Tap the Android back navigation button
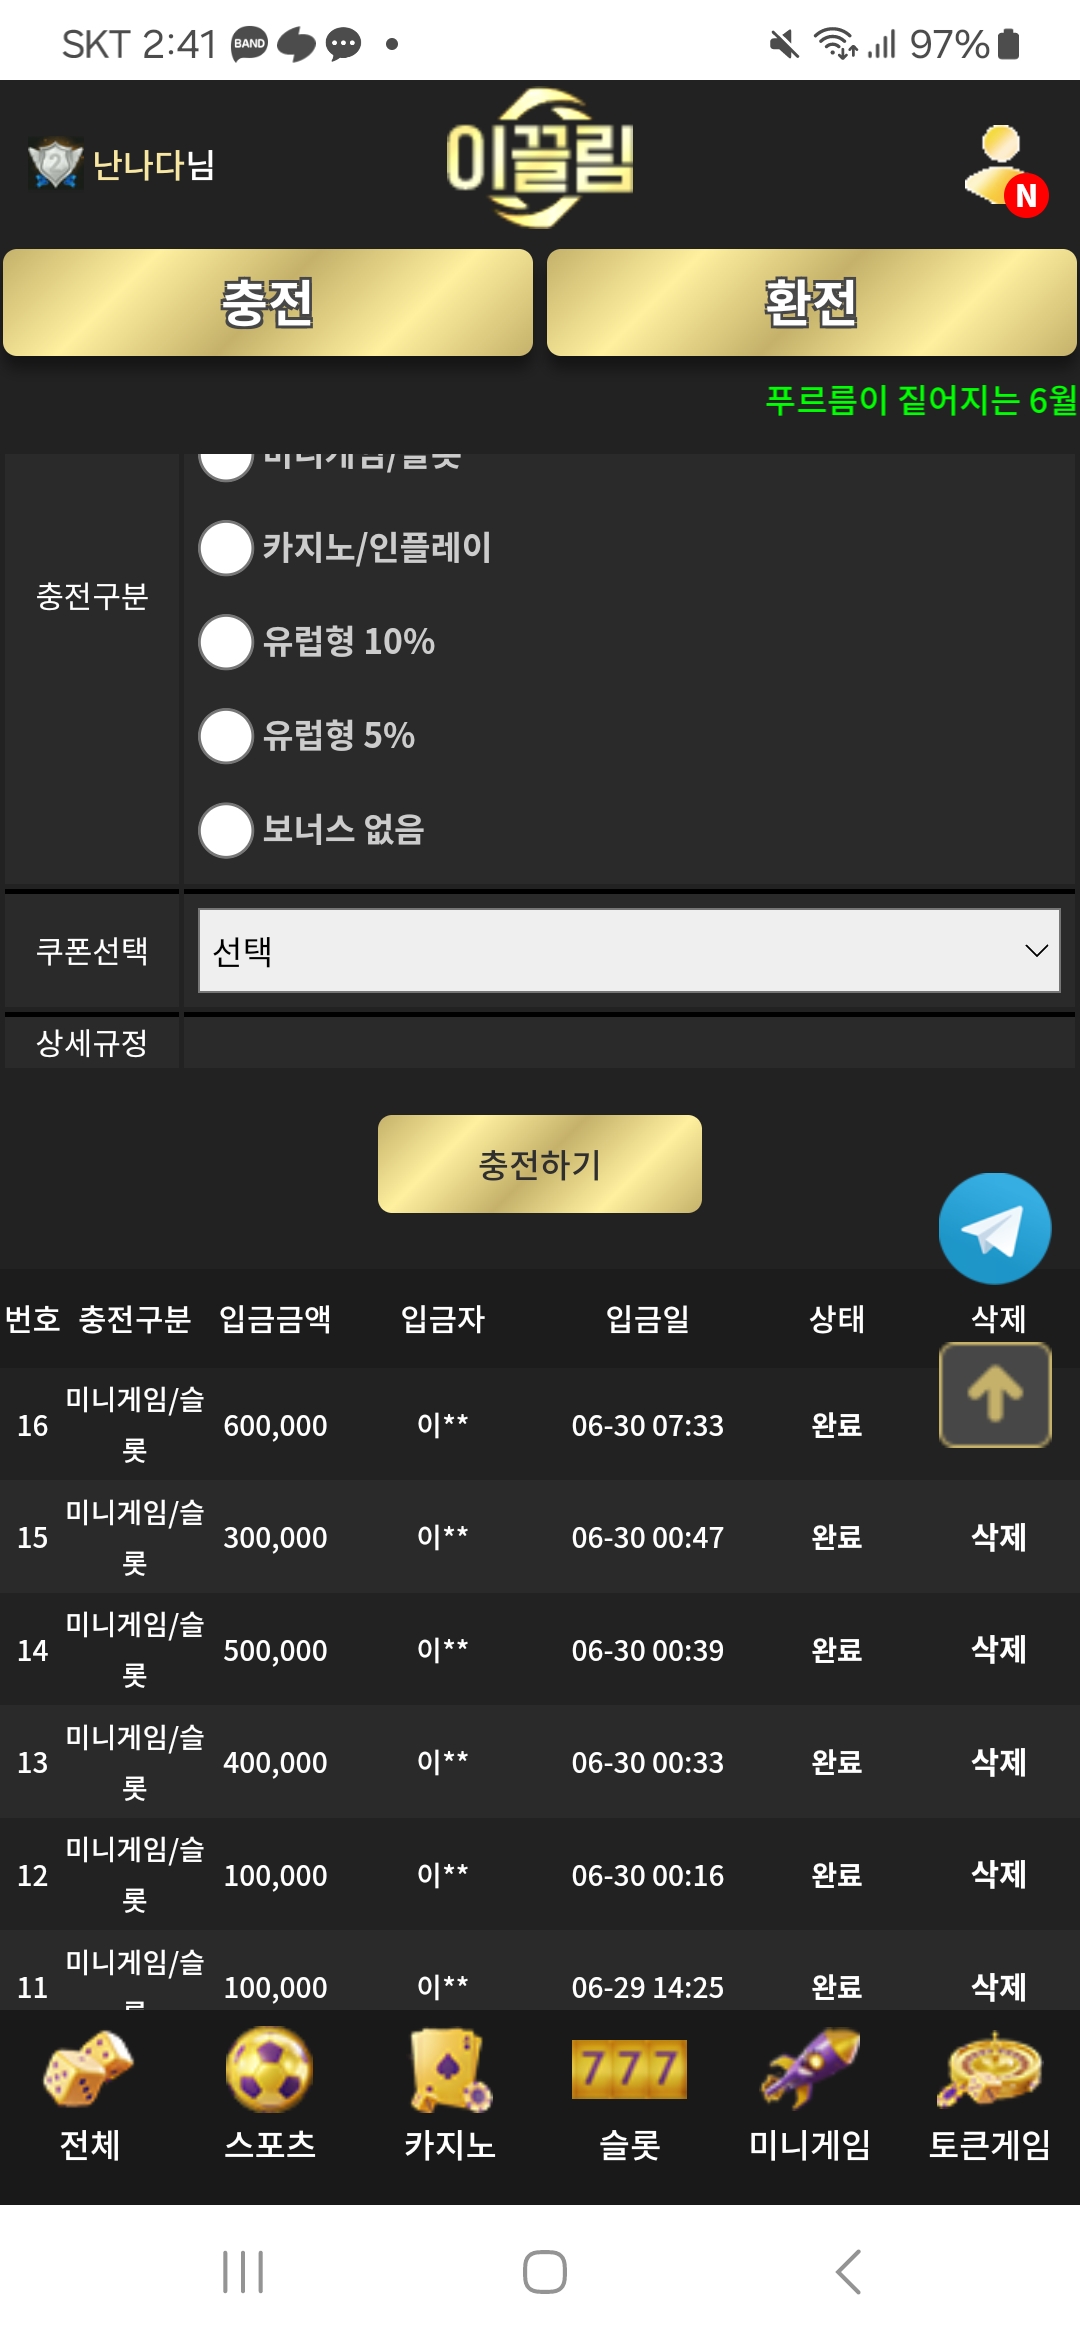The image size is (1080, 2340). [x=848, y=2272]
